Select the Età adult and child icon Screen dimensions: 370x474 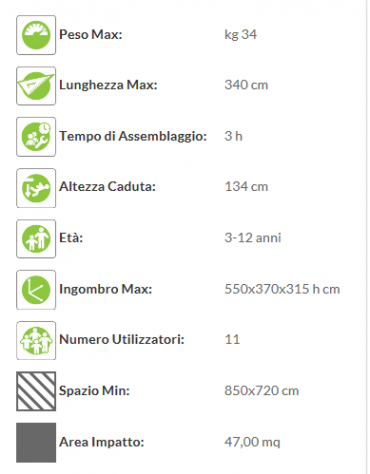pos(36,239)
